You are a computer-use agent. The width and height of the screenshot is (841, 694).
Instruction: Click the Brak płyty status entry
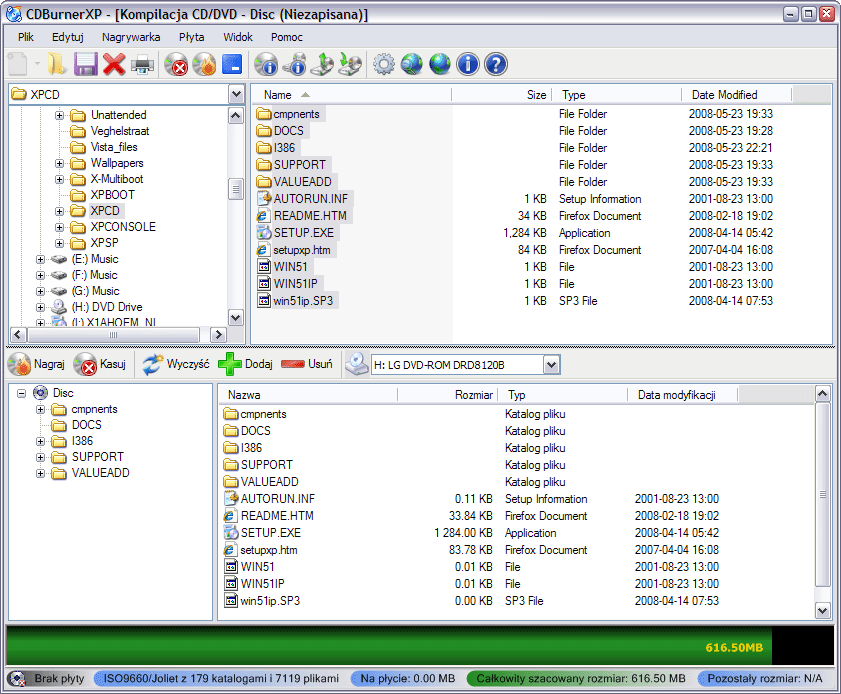(x=48, y=679)
